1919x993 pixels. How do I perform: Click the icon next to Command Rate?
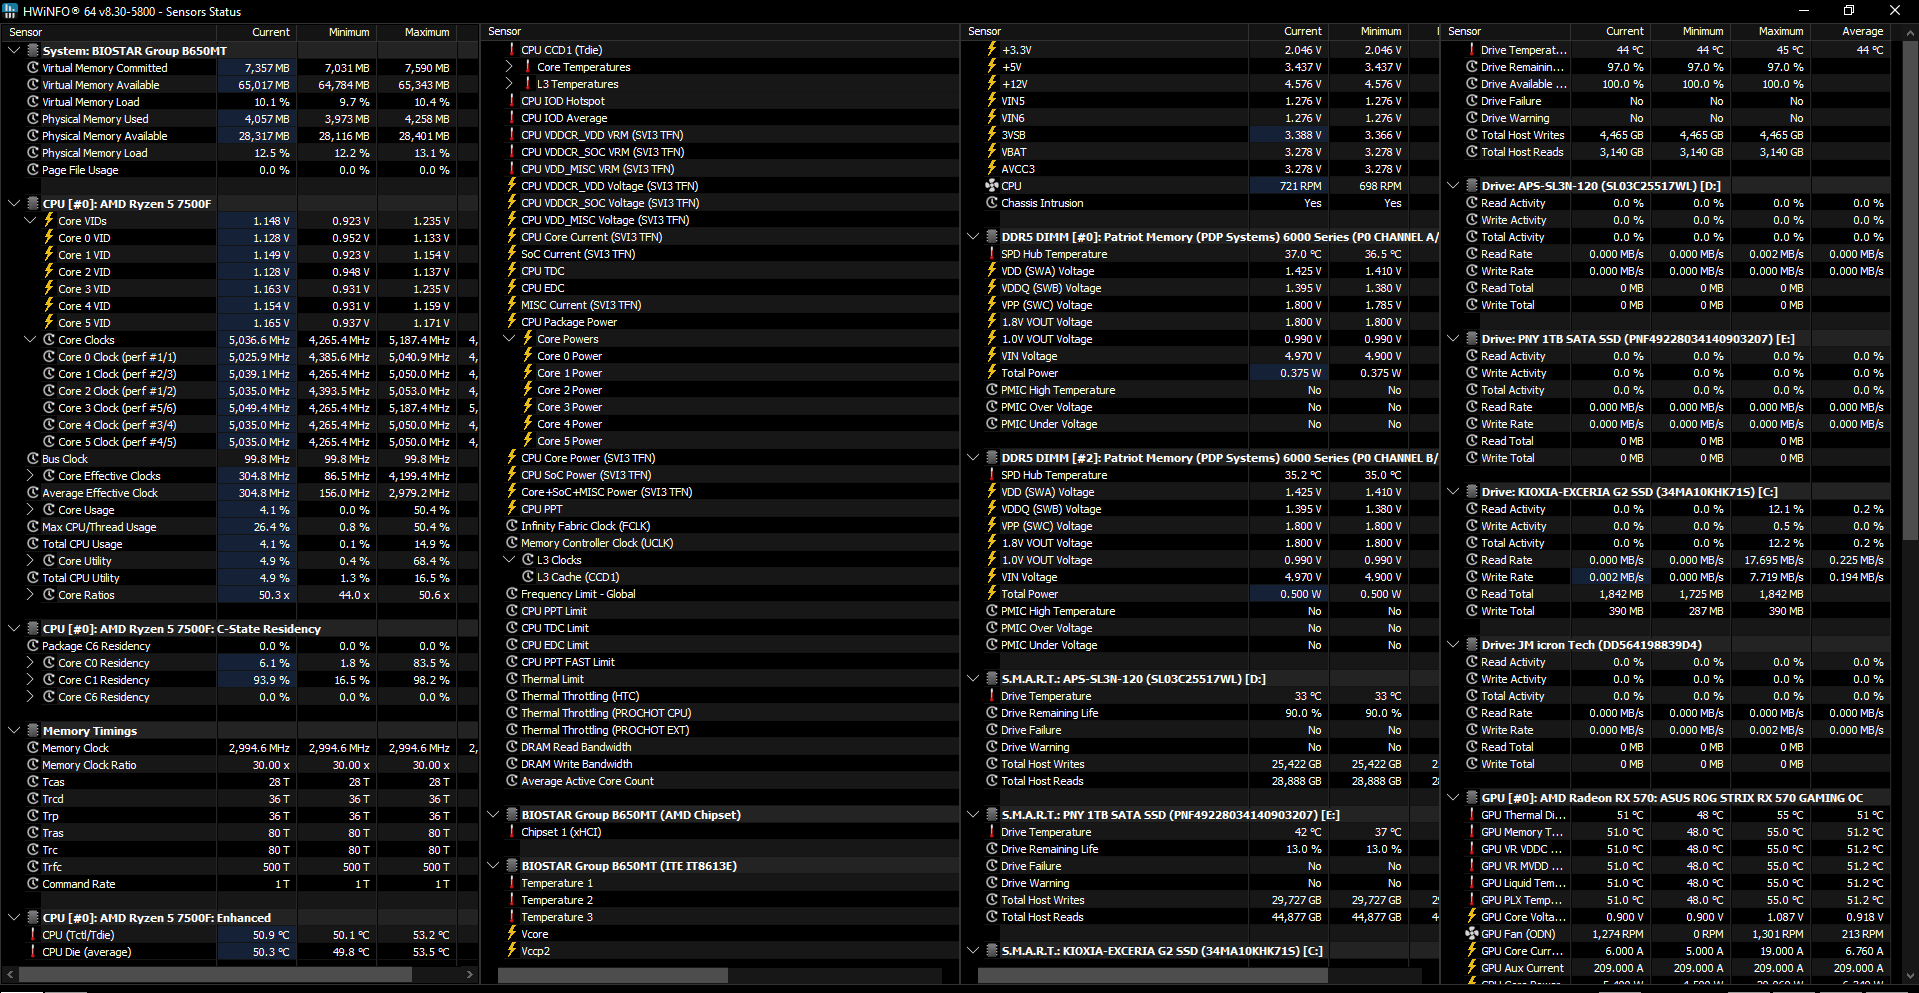coord(33,884)
